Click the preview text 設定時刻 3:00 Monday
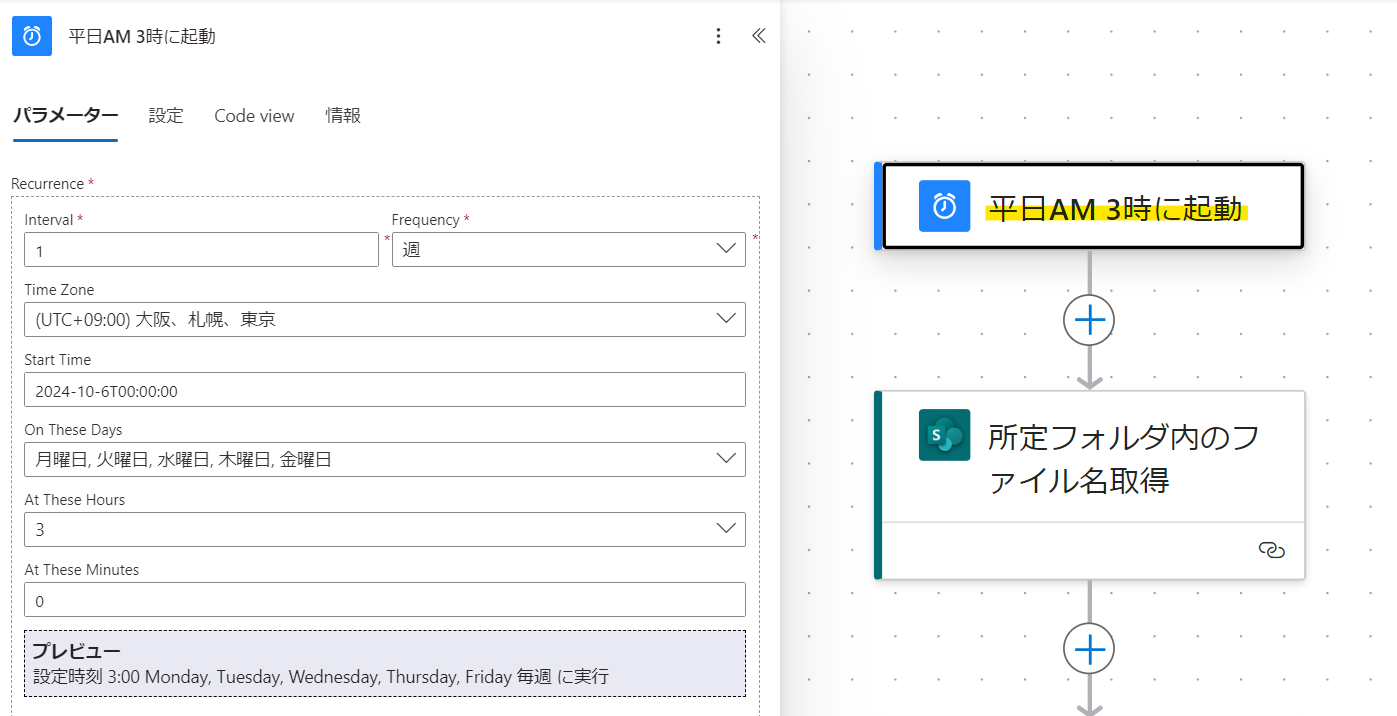This screenshot has height=716, width=1397. [x=121, y=677]
